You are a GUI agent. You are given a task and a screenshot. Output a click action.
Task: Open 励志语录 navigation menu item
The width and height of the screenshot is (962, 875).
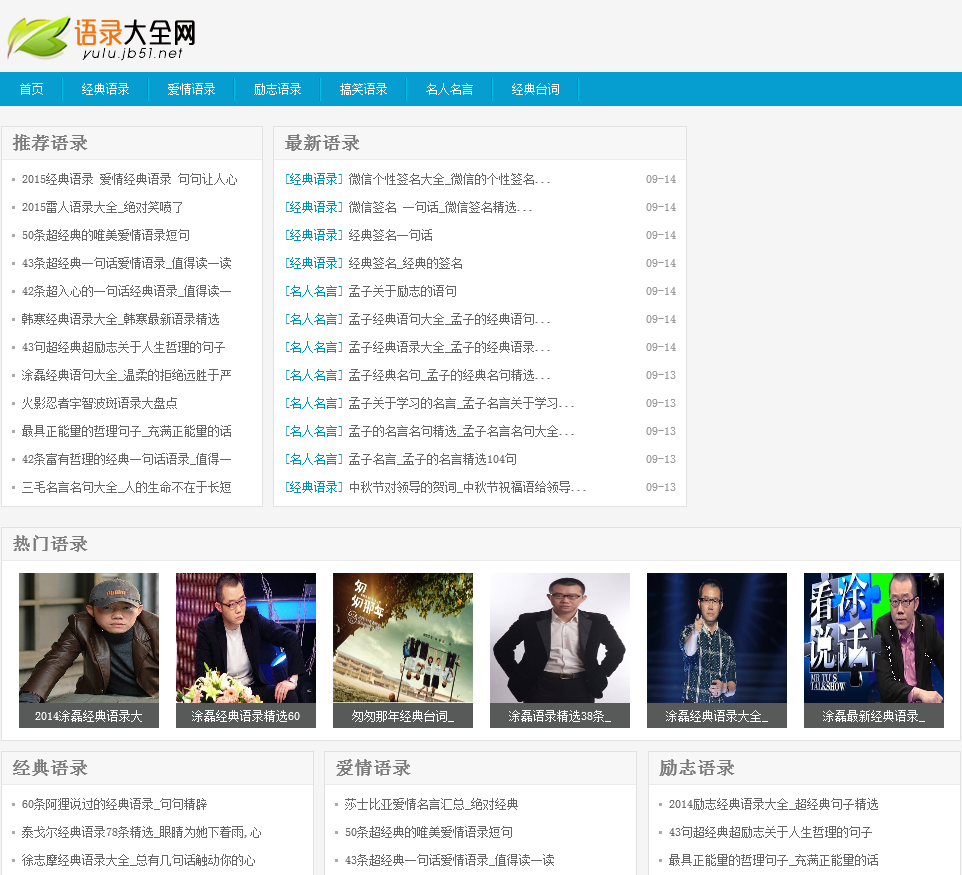point(277,89)
